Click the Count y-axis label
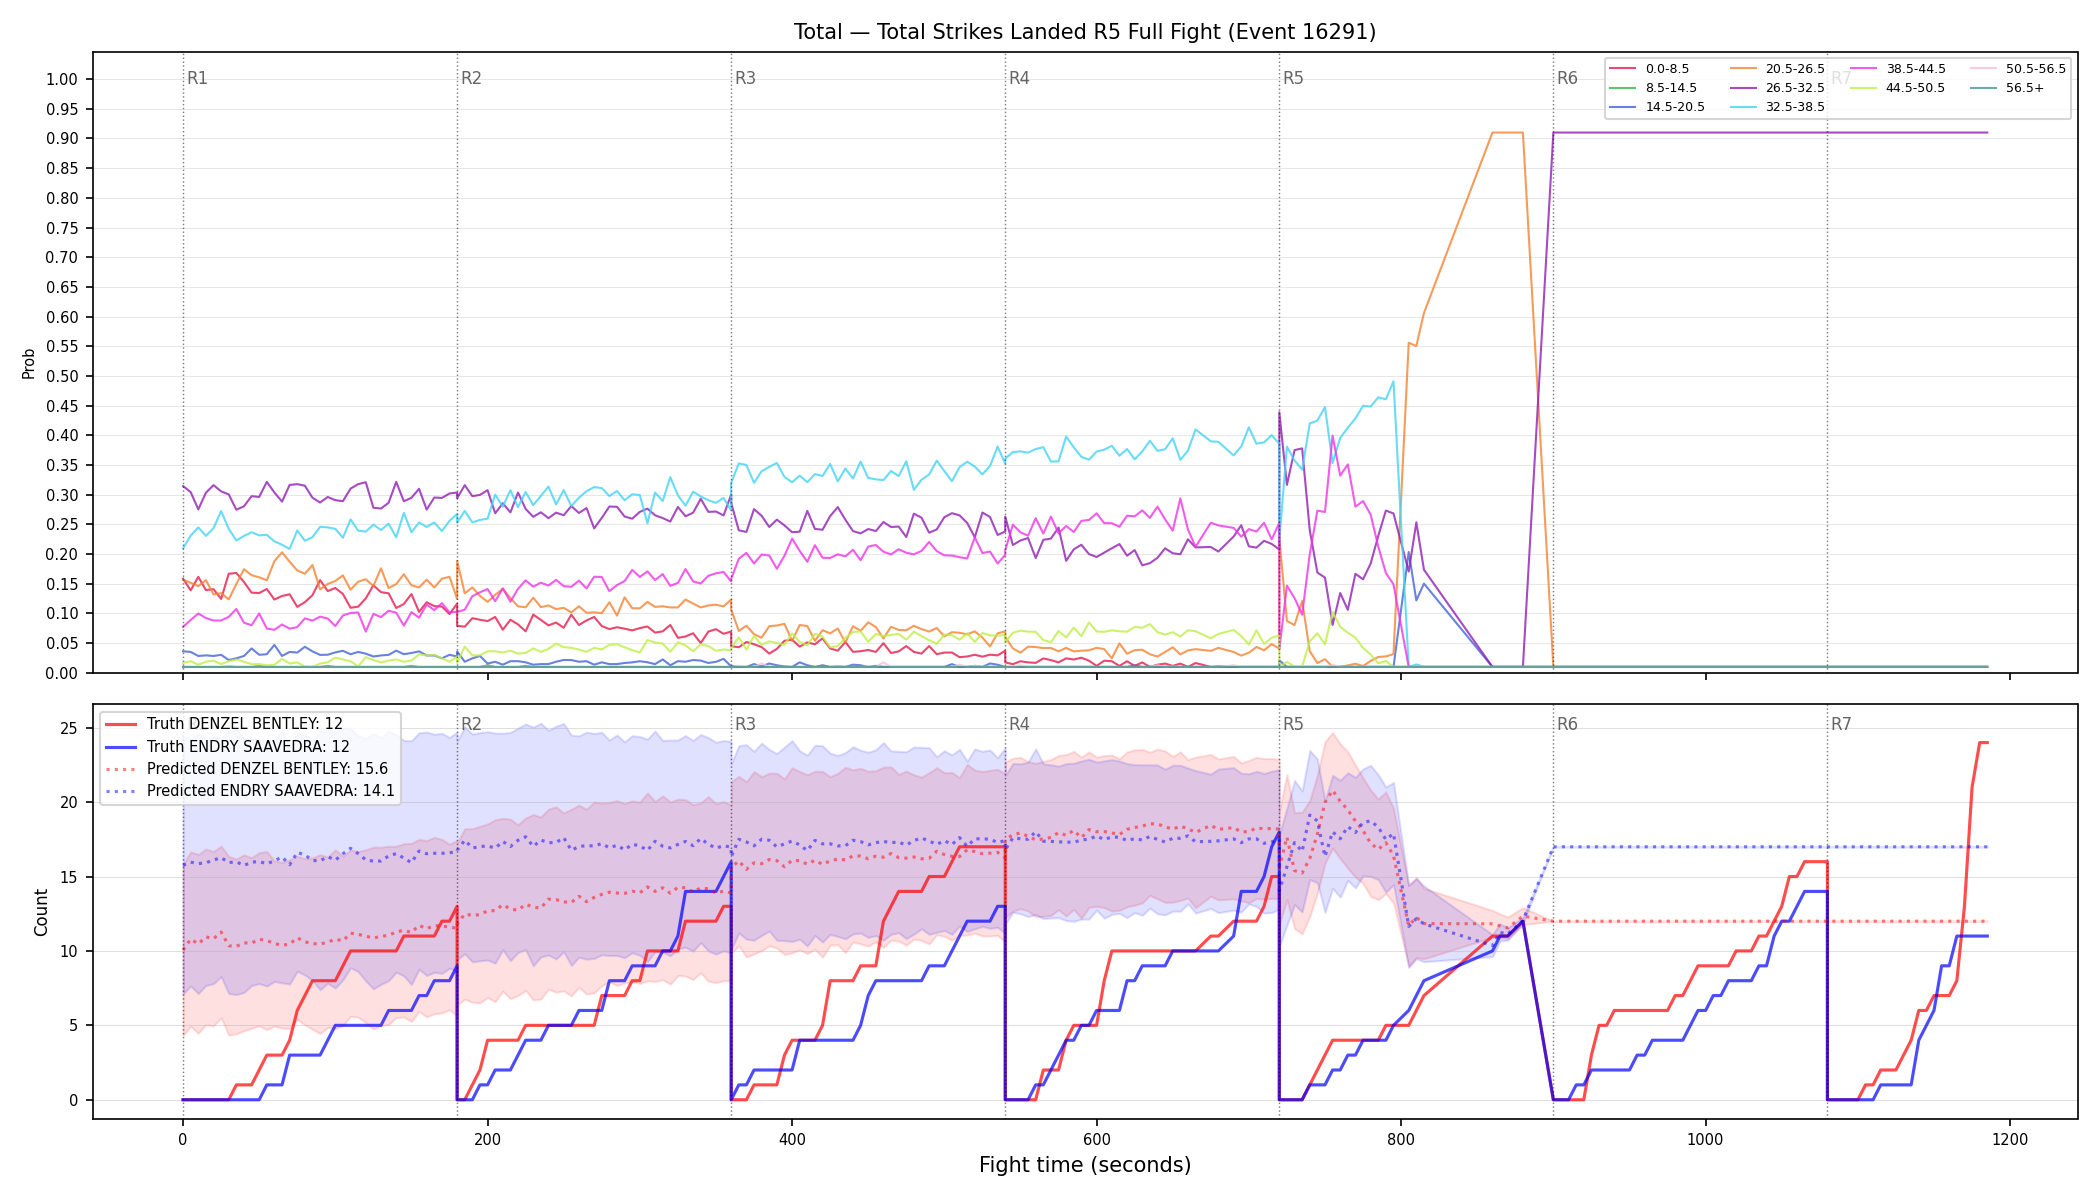The image size is (2100, 1200). pyautogui.click(x=41, y=912)
